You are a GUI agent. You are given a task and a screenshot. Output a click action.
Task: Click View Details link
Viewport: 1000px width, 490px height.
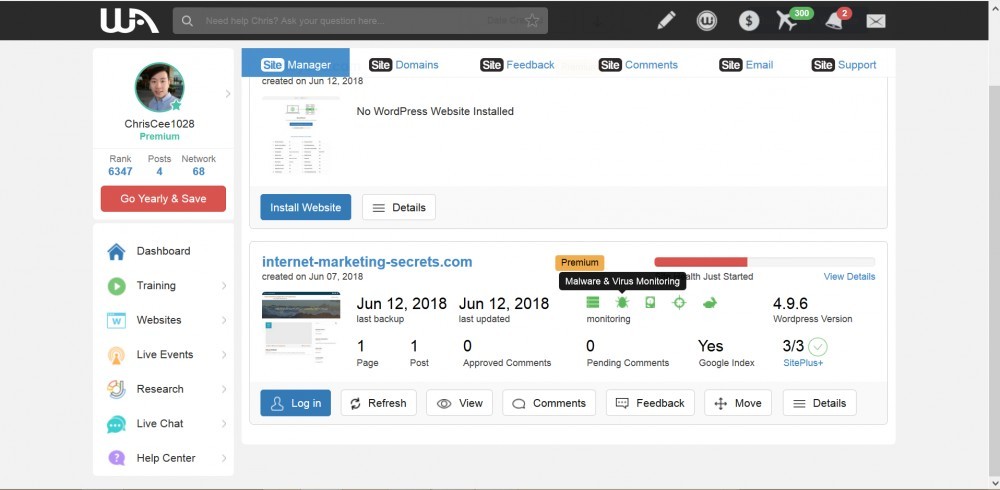pos(849,276)
